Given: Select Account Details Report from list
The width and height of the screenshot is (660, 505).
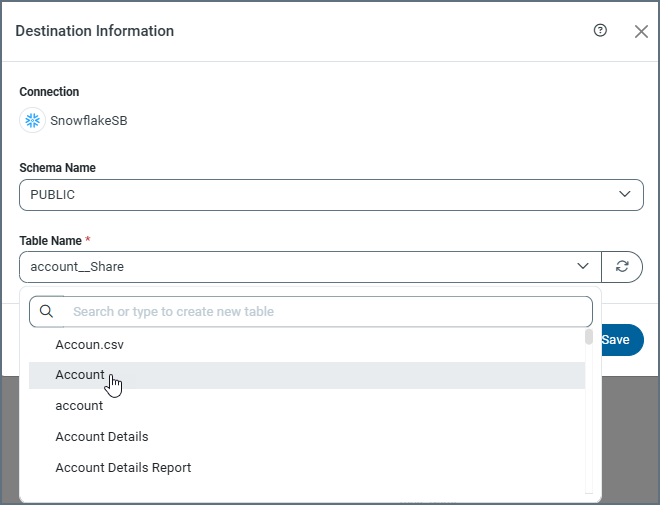Looking at the screenshot, I should (123, 468).
